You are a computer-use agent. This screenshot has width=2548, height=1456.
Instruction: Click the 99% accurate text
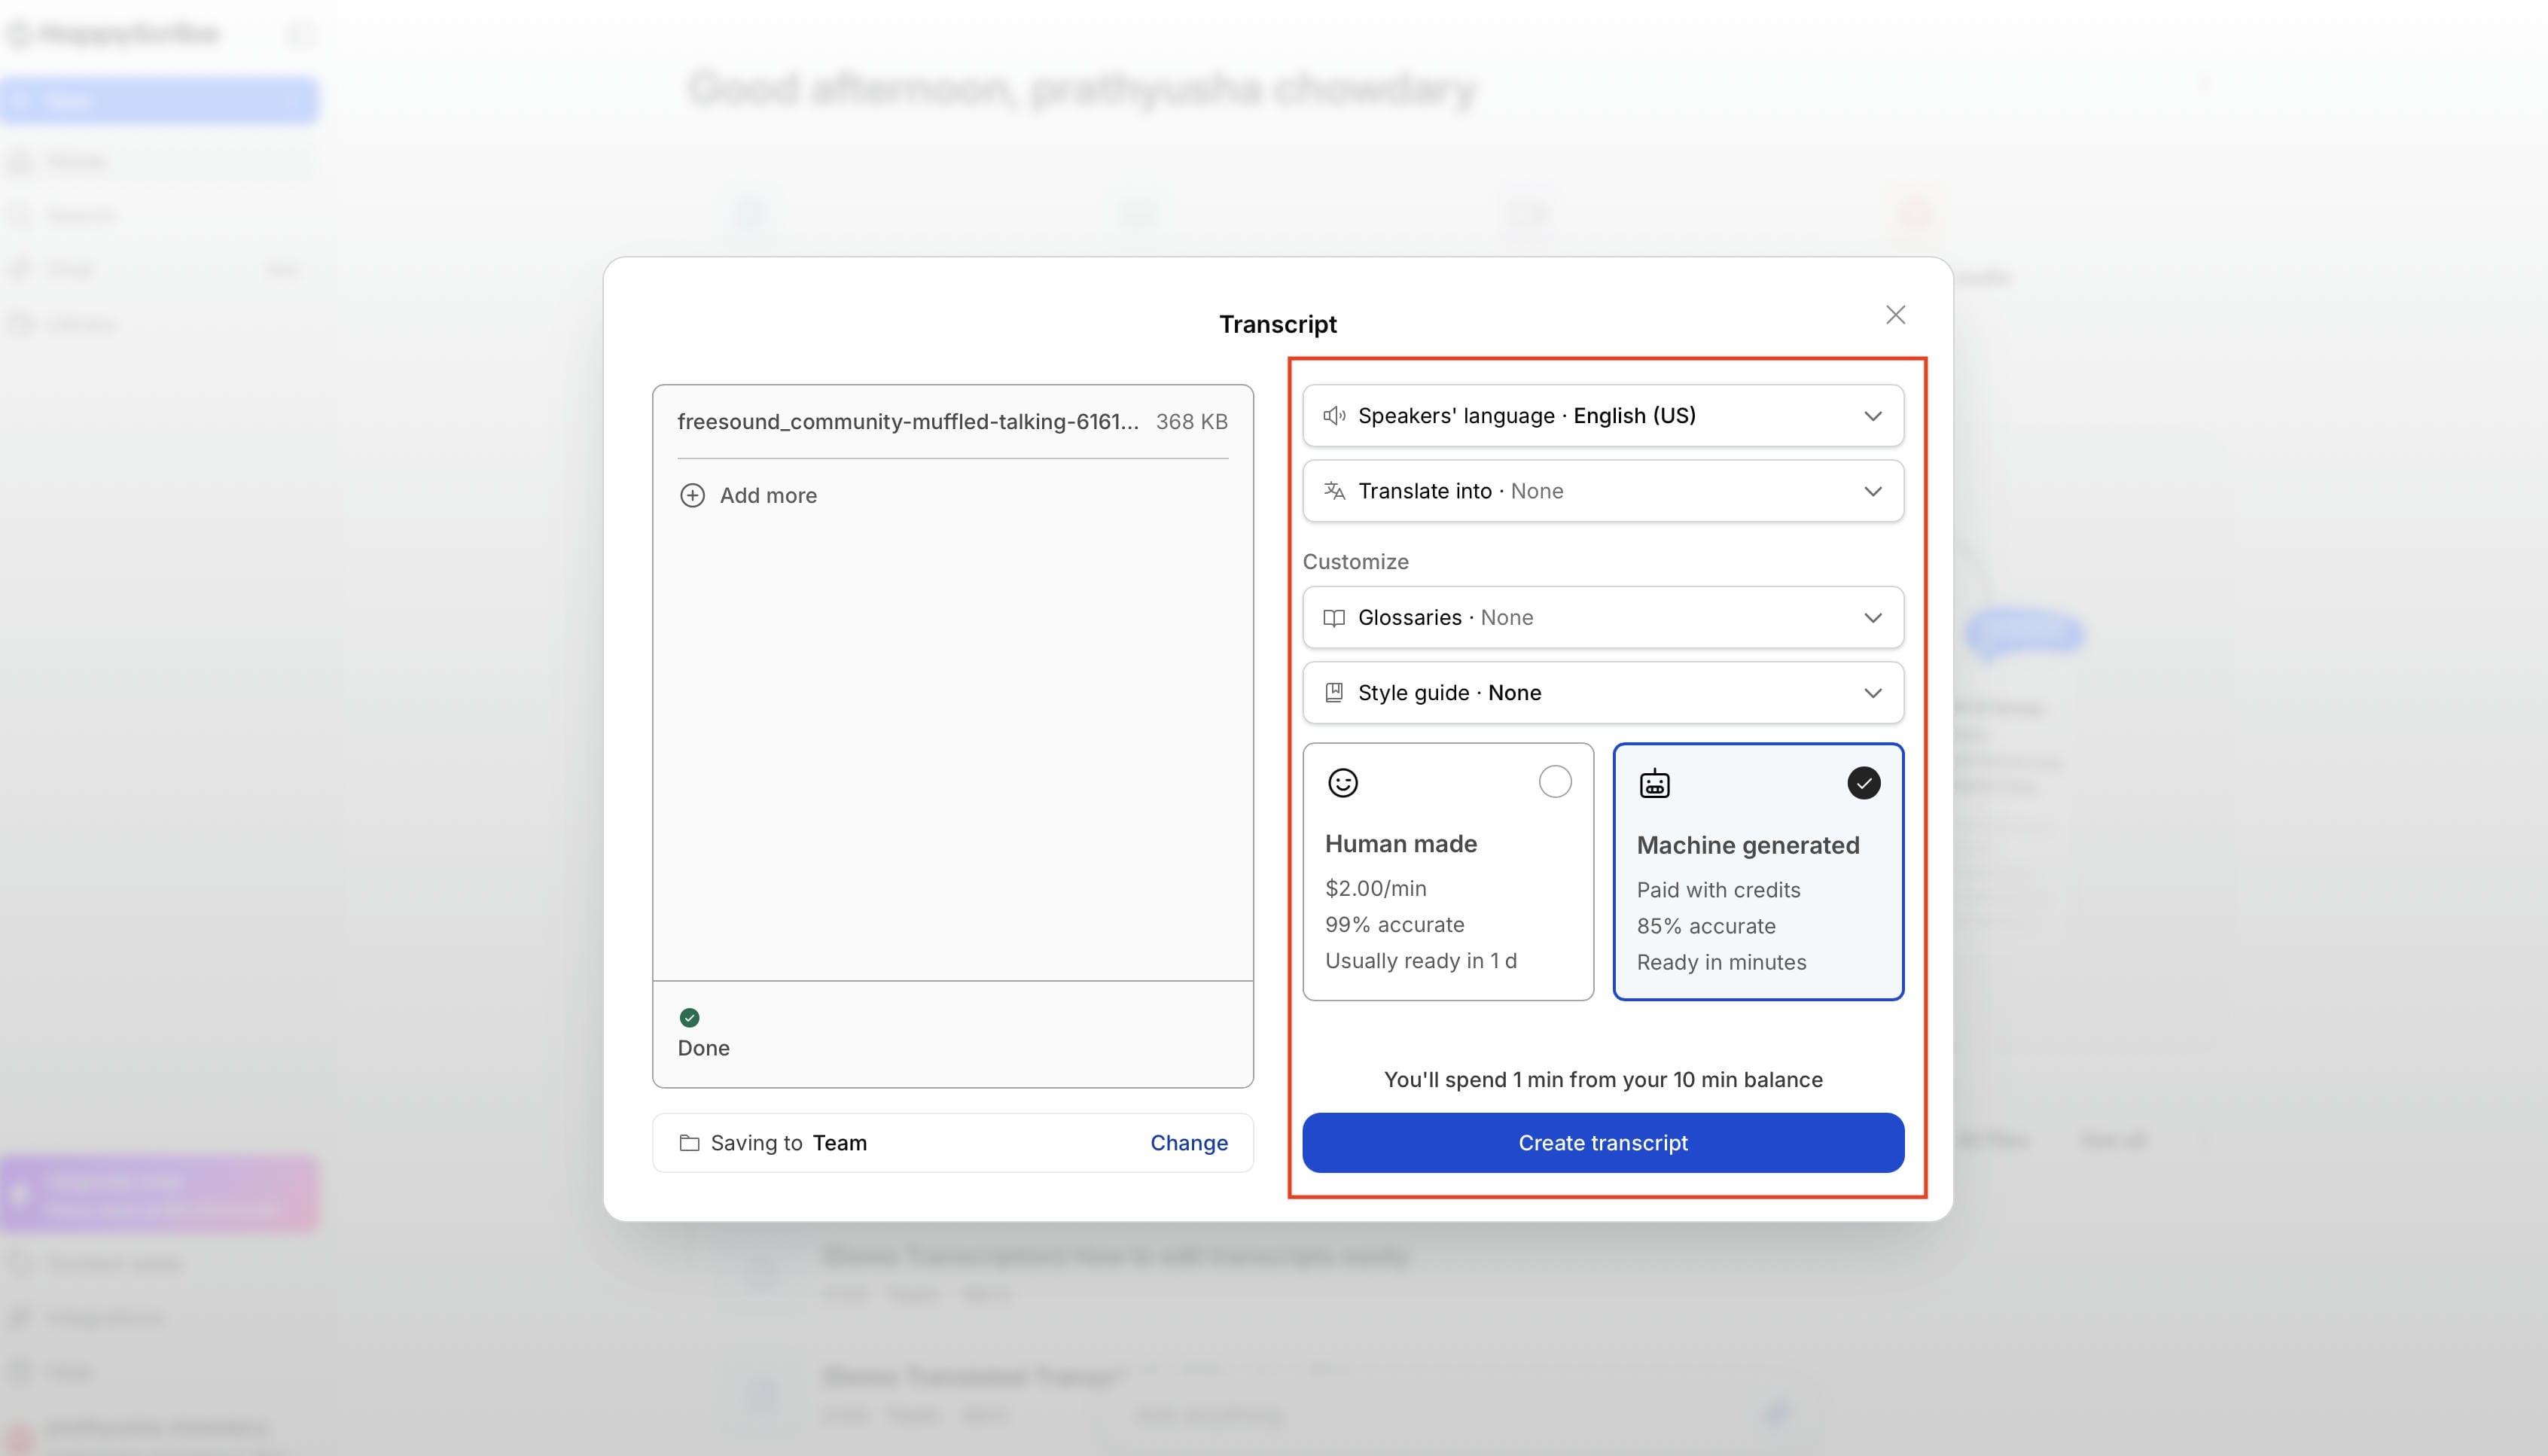1395,925
